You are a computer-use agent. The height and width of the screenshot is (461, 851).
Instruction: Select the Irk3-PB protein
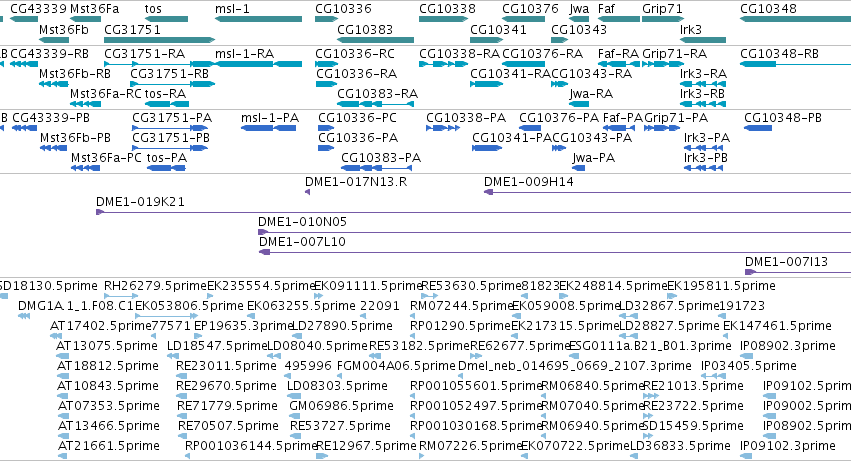[x=703, y=168]
